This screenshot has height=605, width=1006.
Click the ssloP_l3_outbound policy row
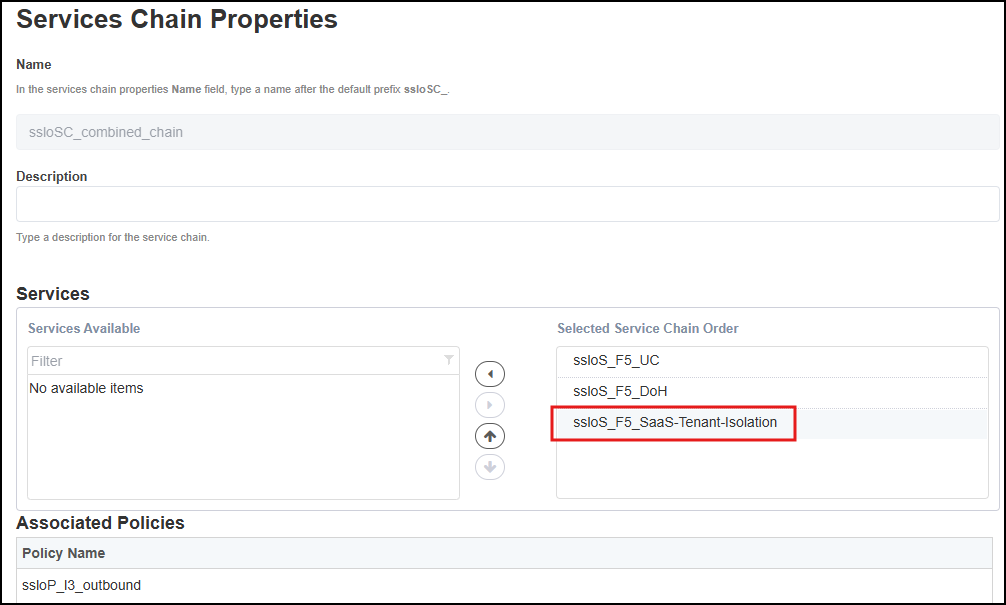[504, 585]
